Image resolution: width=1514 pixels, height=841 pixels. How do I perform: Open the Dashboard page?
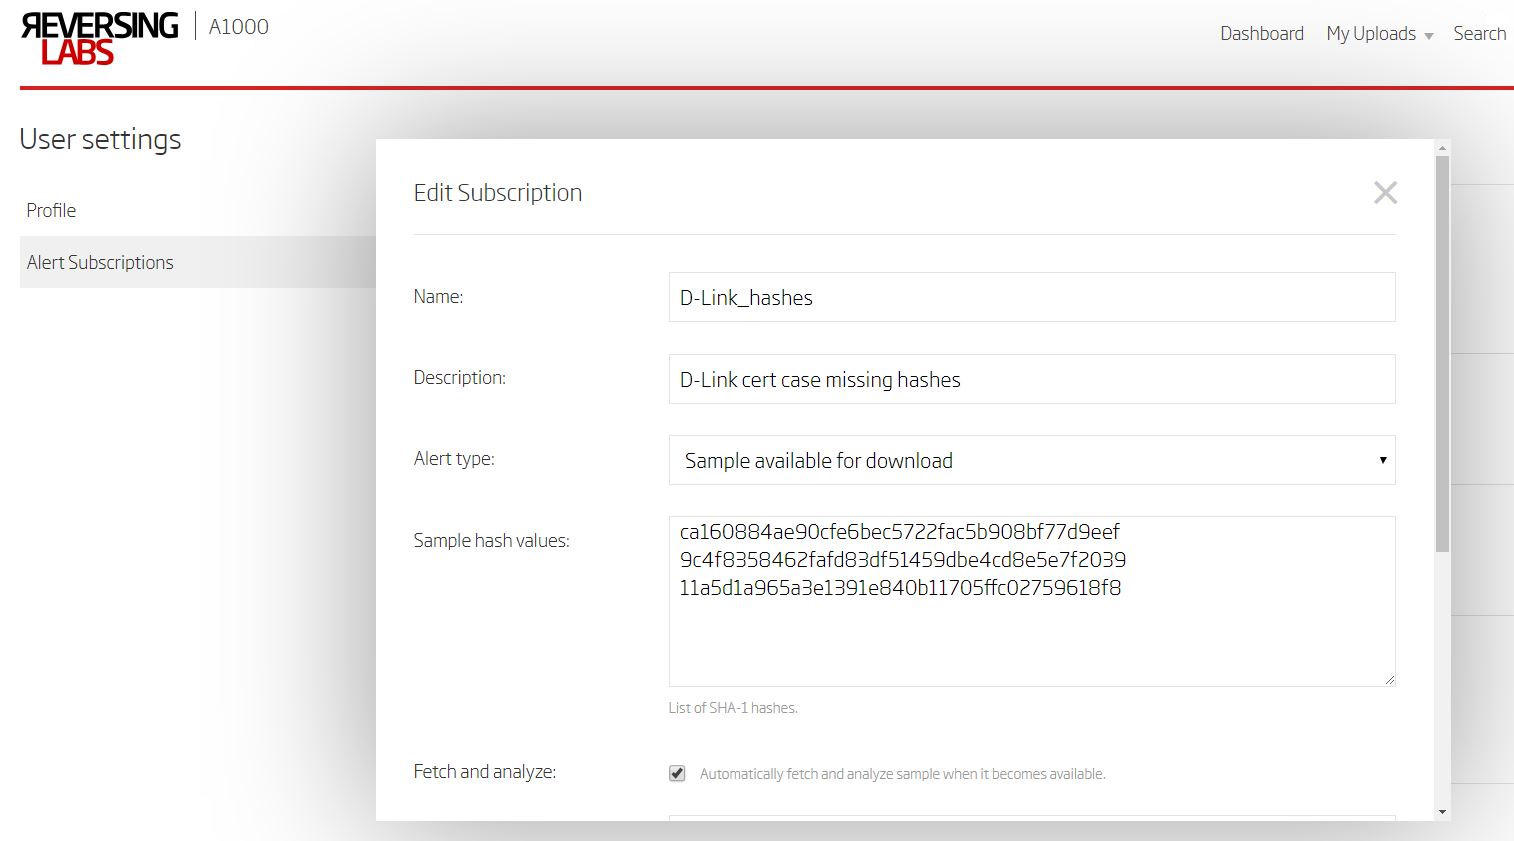[x=1261, y=34]
